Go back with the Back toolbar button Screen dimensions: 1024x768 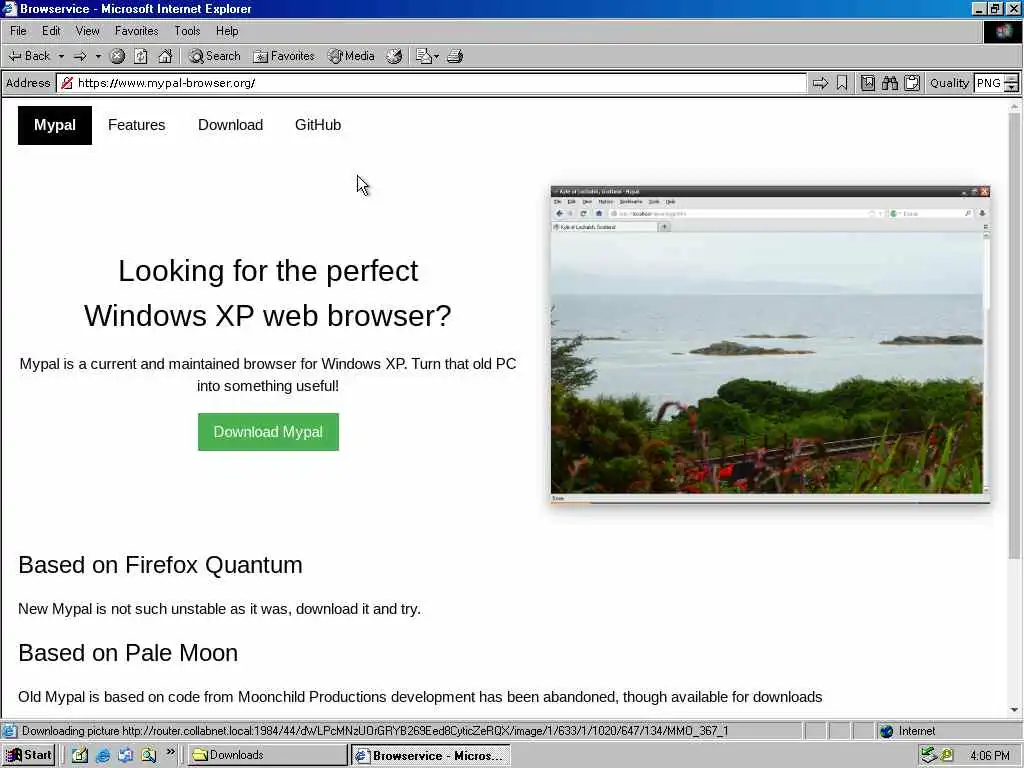pyautogui.click(x=29, y=56)
